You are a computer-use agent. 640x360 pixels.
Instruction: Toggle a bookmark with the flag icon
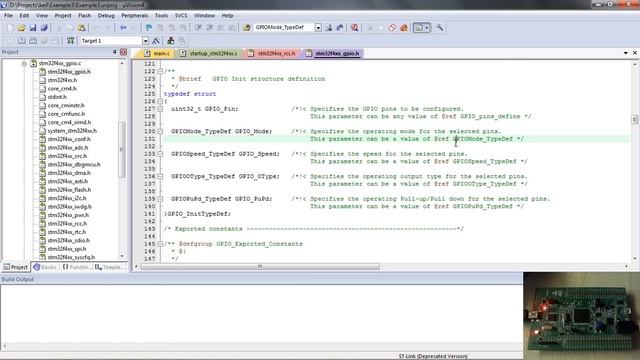point(149,28)
